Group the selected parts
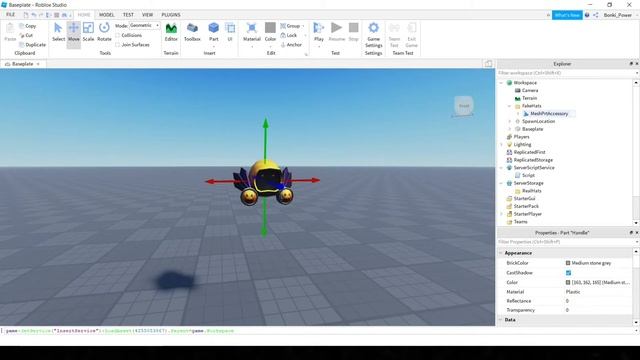The height and width of the screenshot is (360, 640). (291, 26)
